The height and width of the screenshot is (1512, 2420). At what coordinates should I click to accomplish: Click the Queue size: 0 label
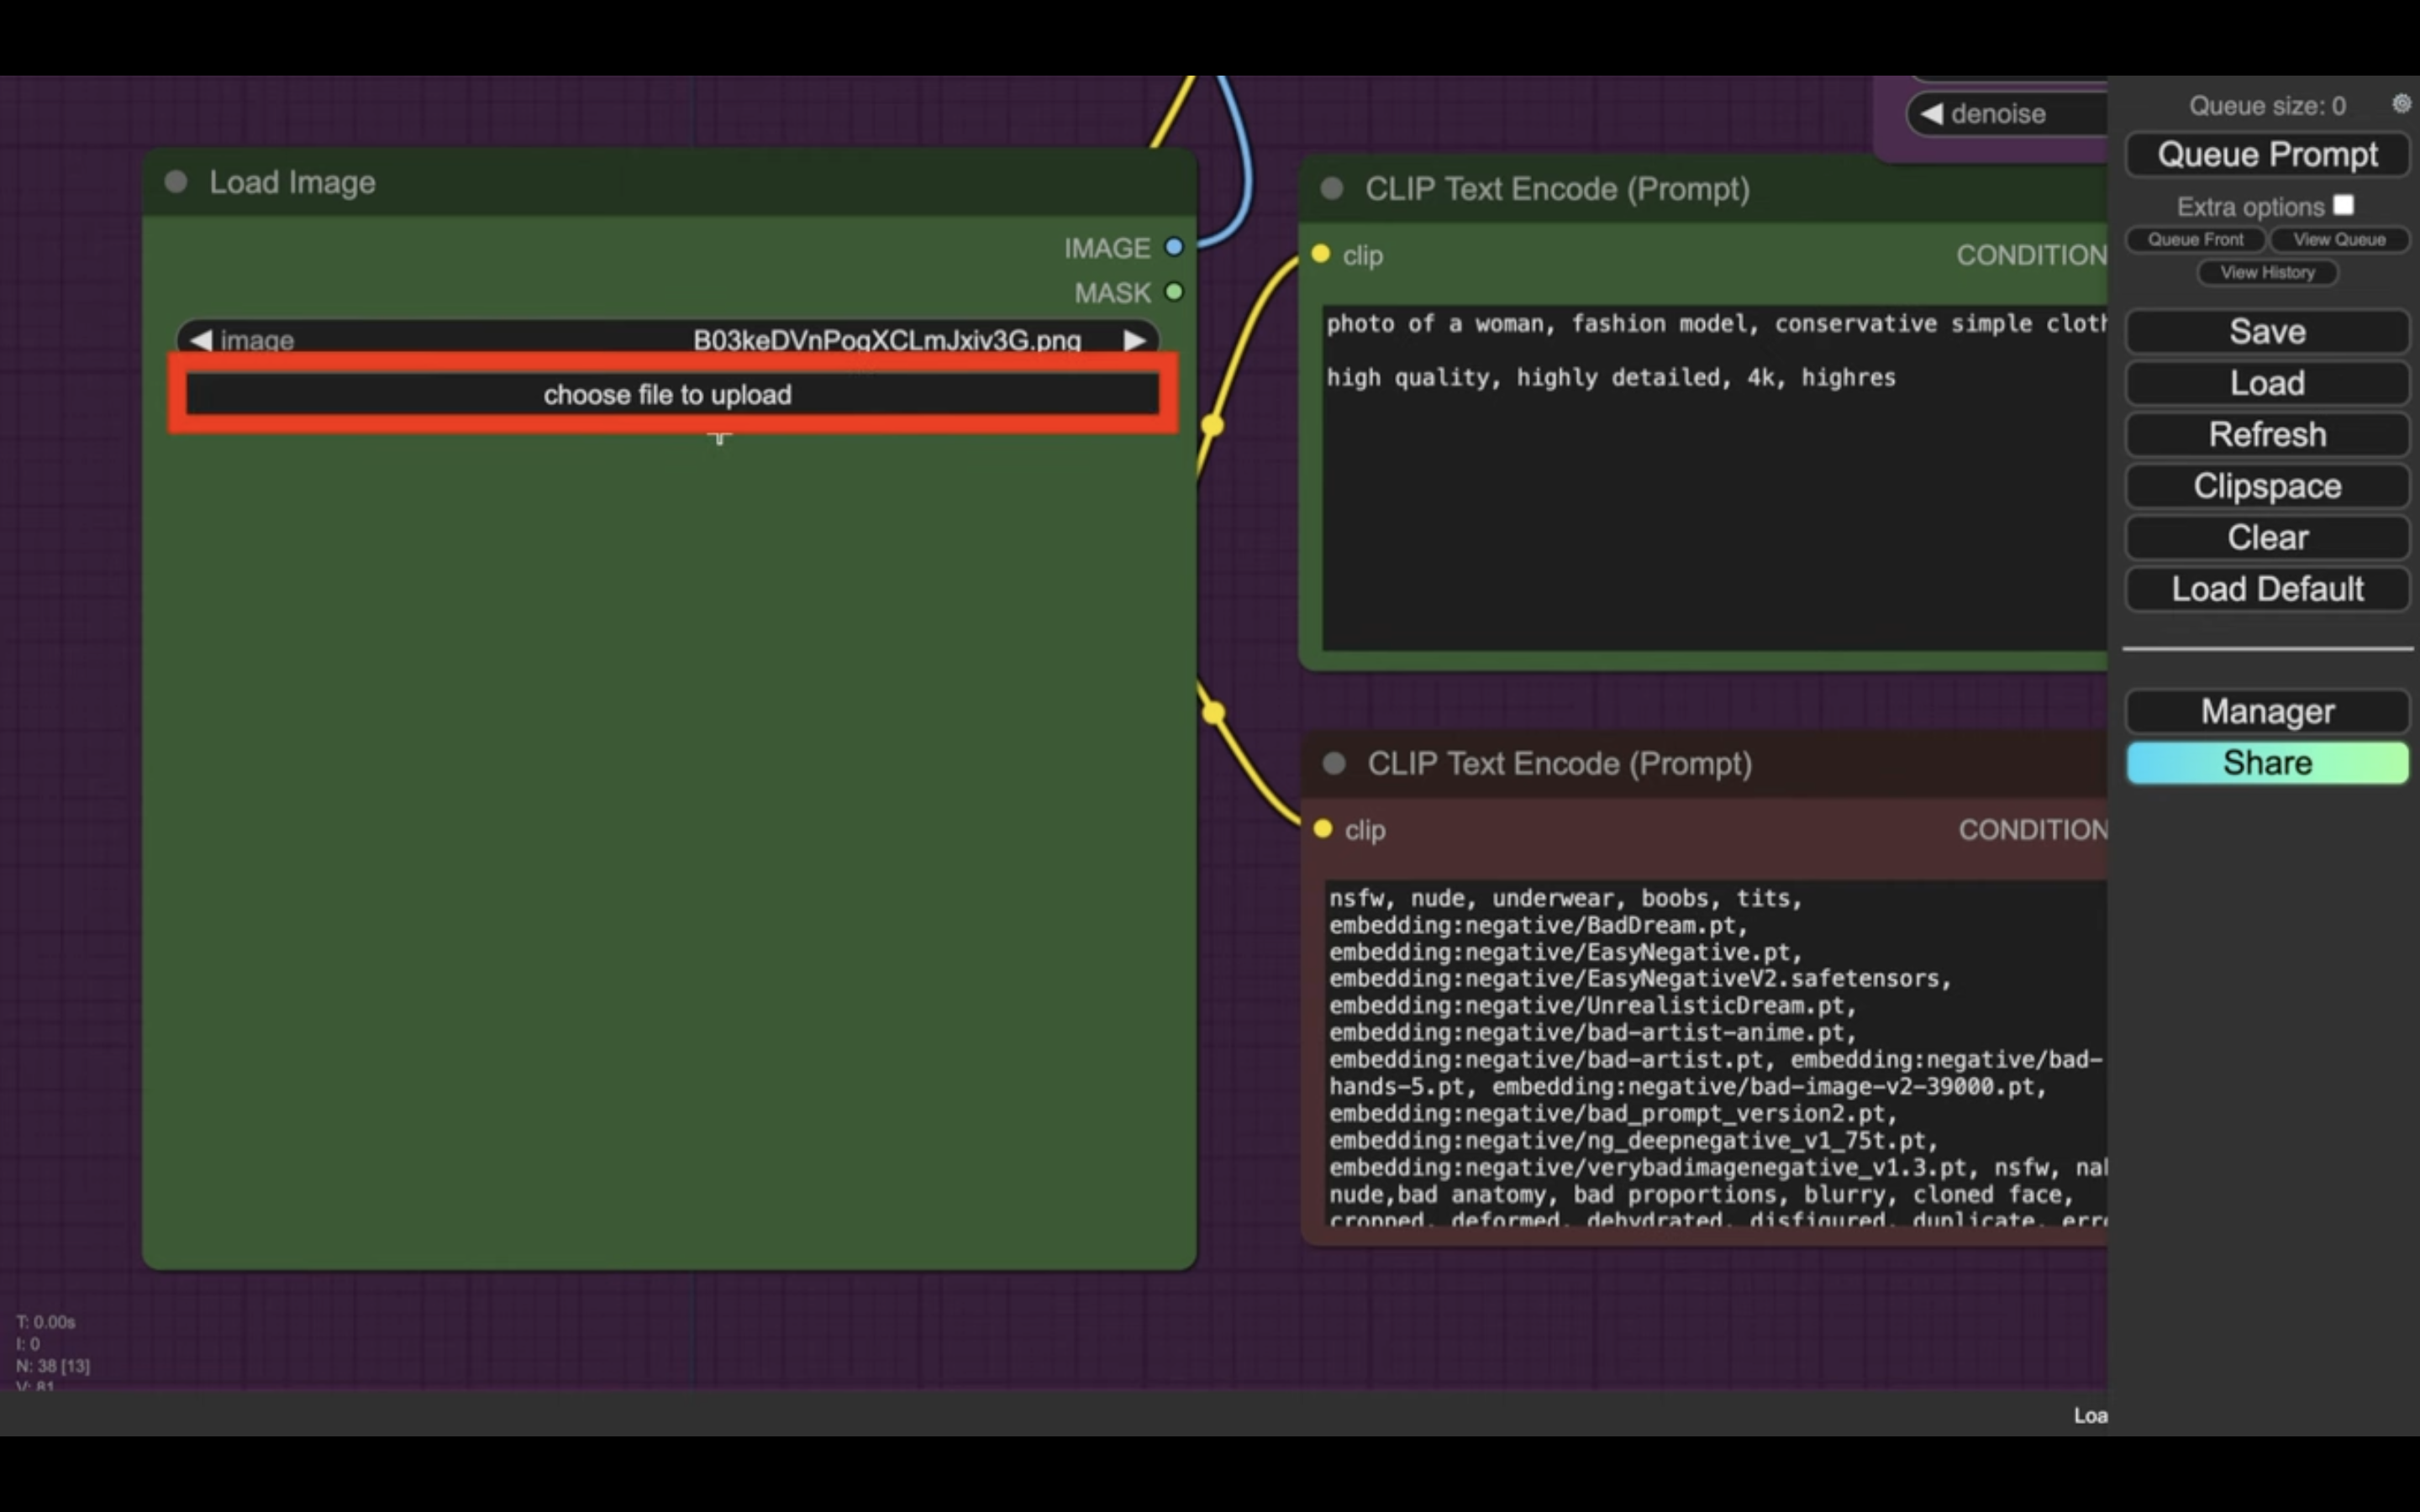[x=2267, y=106]
